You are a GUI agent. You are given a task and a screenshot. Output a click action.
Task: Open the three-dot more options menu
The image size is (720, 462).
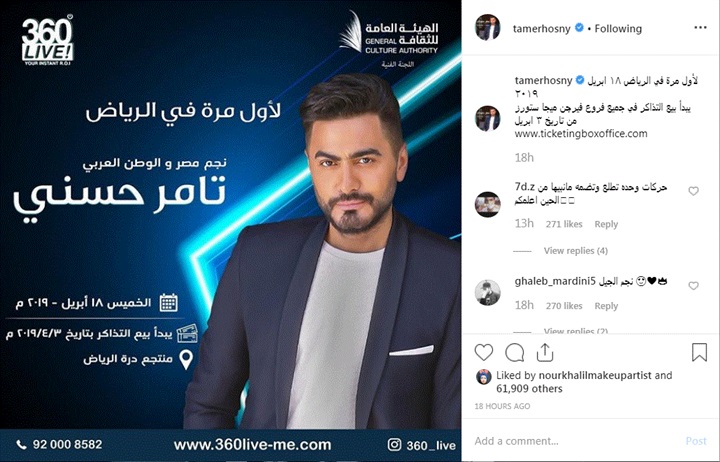(700, 28)
